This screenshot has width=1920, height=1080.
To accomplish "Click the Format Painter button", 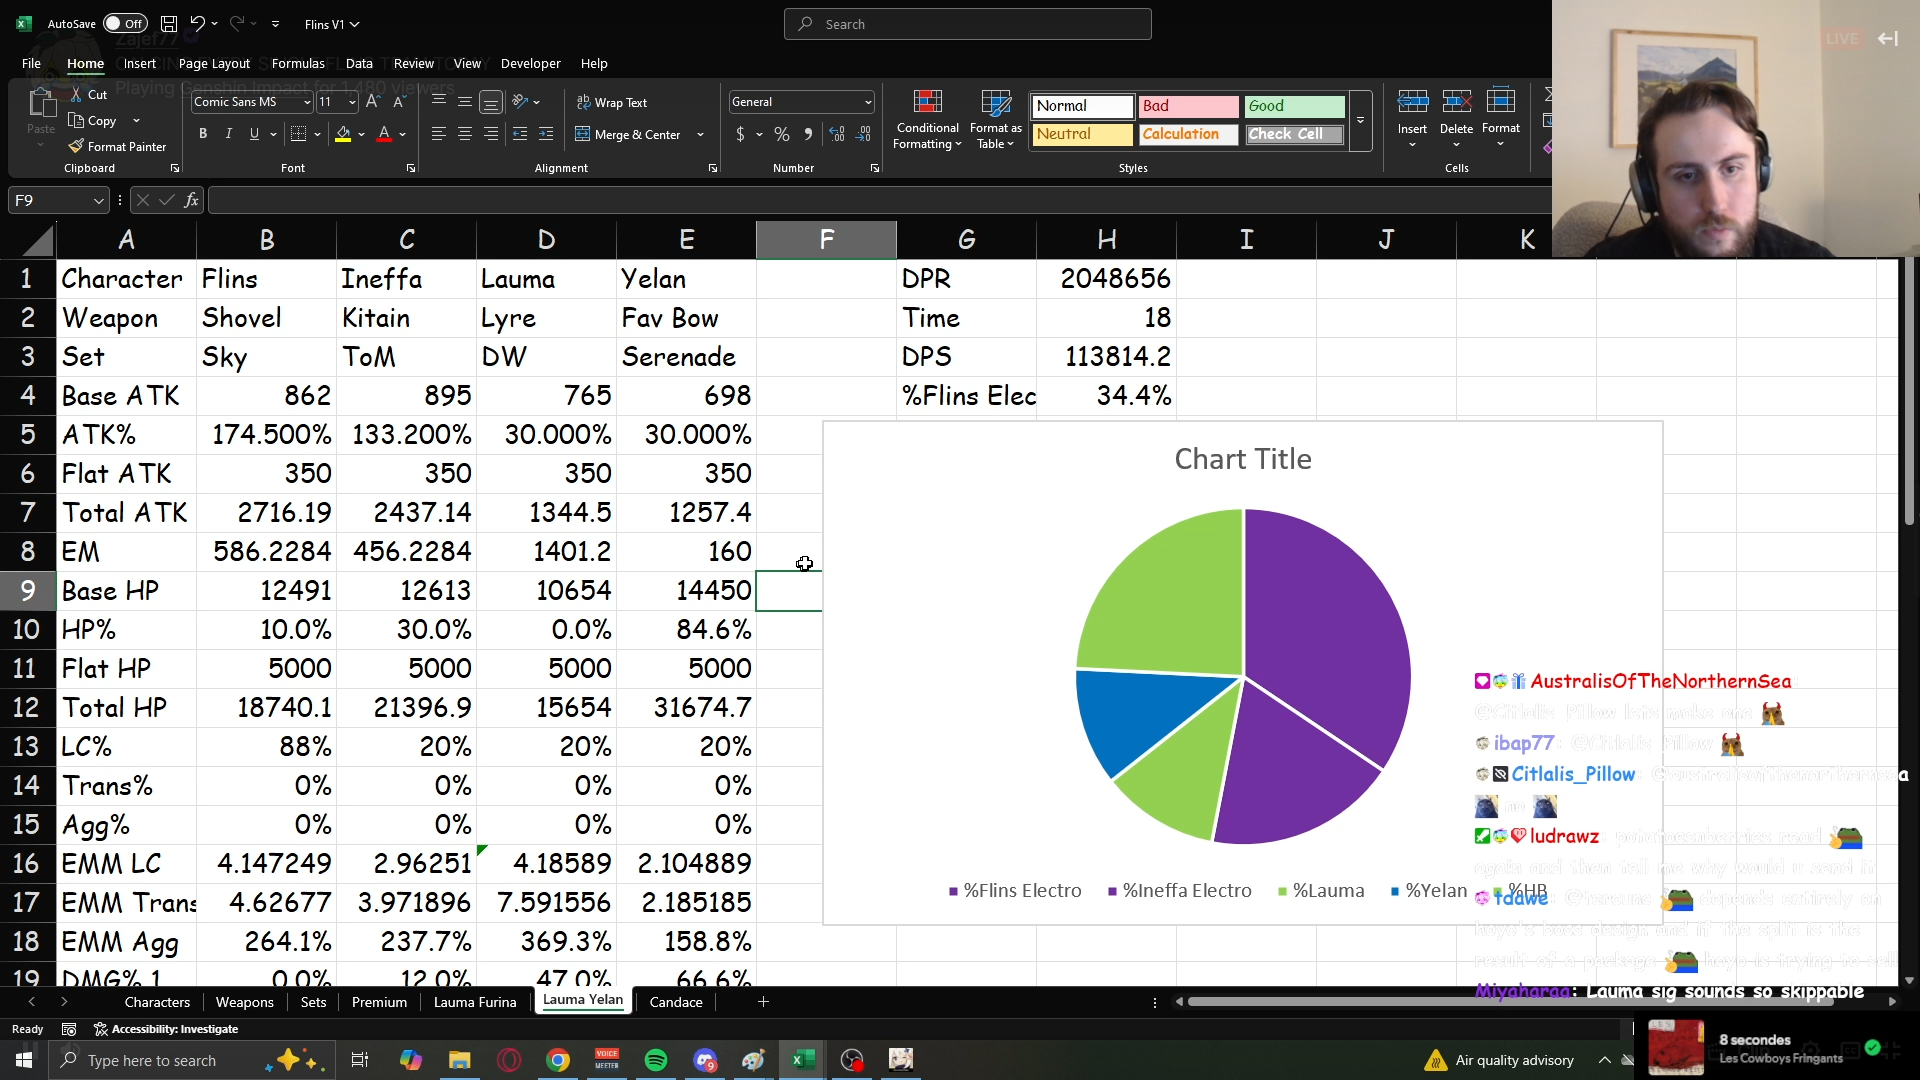I will coord(117,147).
